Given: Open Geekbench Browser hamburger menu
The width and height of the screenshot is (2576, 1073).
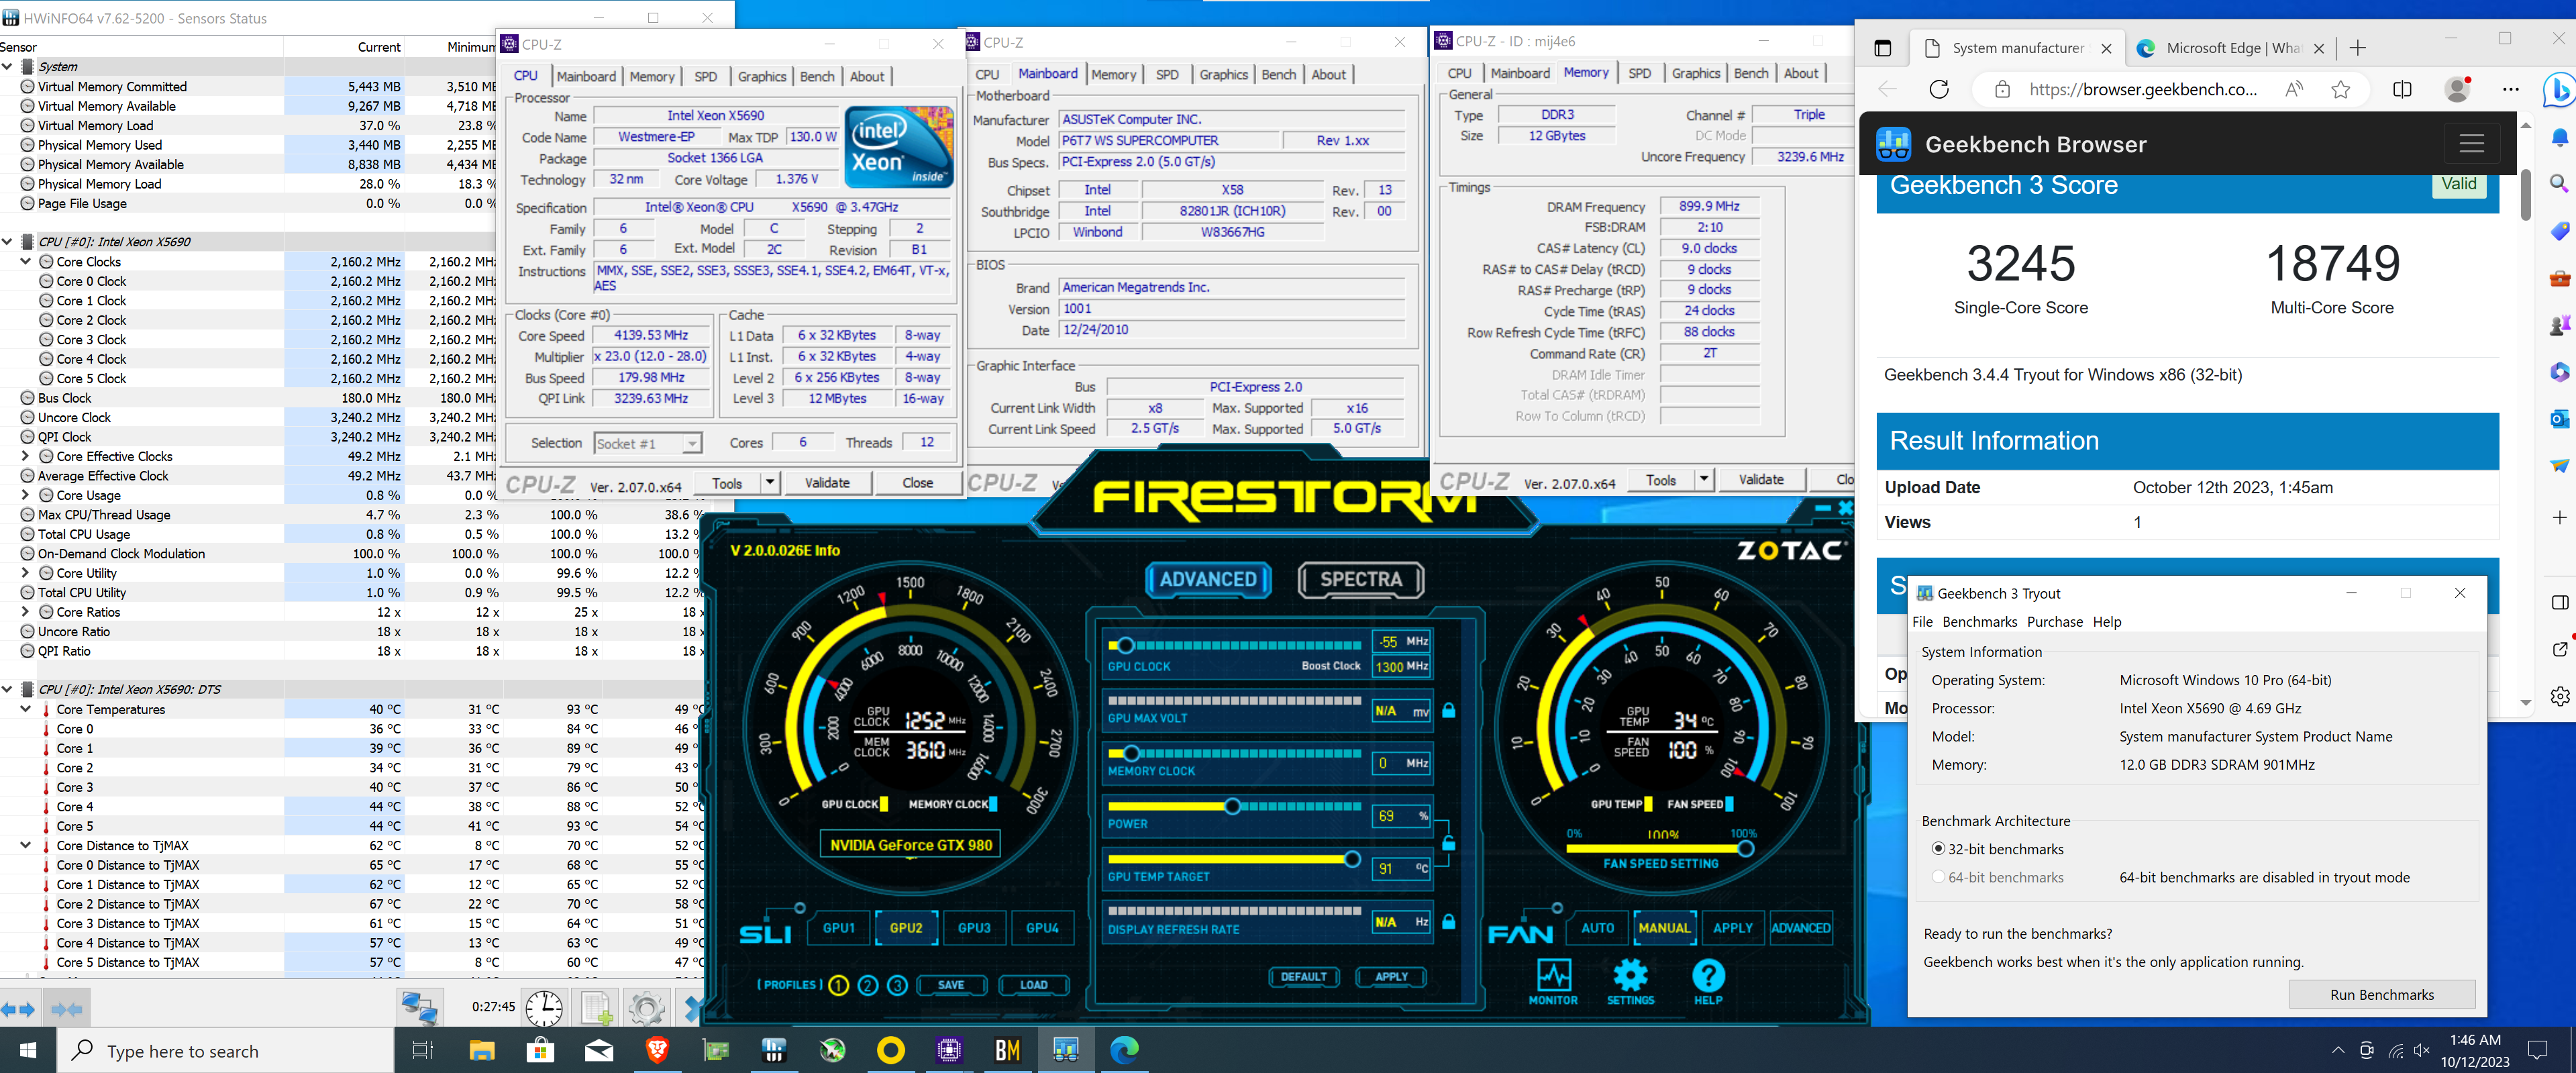Looking at the screenshot, I should [x=2471, y=144].
